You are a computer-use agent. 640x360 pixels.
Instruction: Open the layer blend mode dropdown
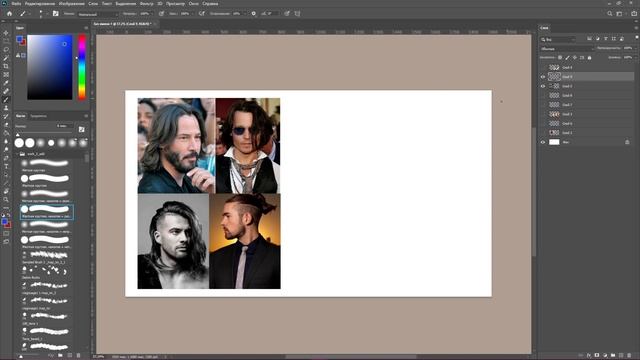tap(567, 49)
